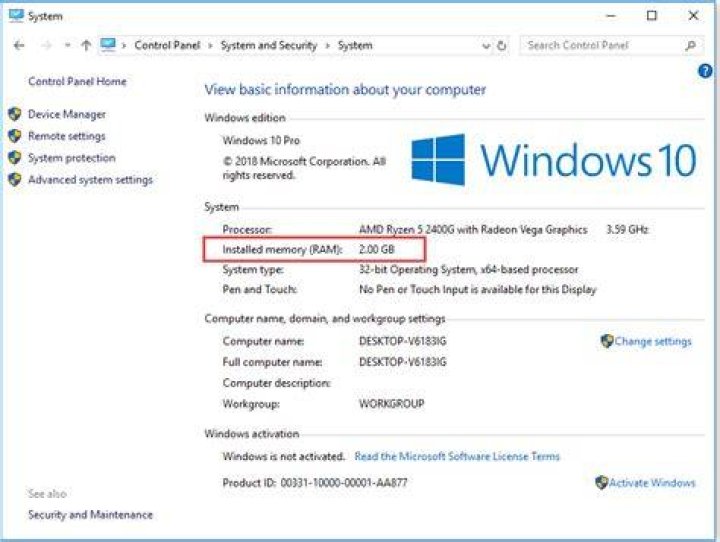Click shield icon beside Advanced system settings

(15, 180)
